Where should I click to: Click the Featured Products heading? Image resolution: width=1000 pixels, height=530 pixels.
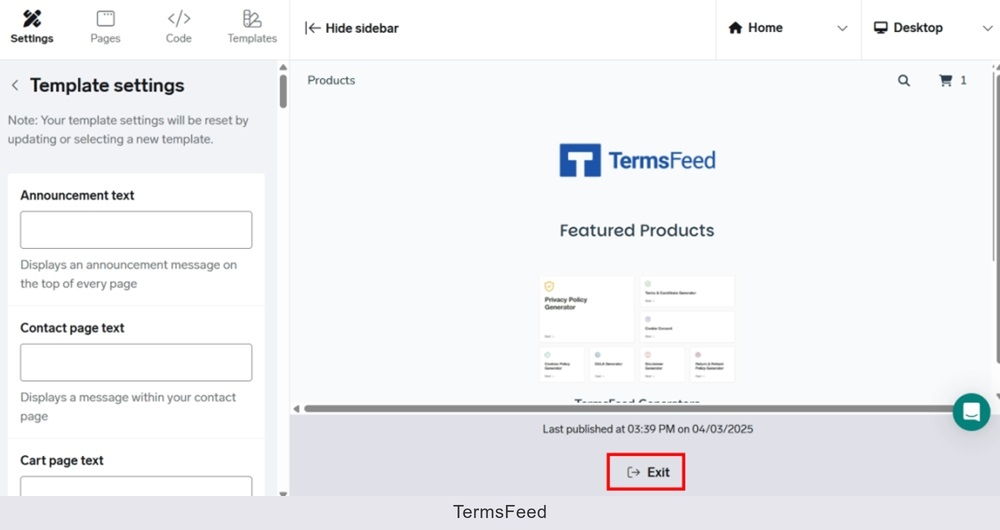636,230
